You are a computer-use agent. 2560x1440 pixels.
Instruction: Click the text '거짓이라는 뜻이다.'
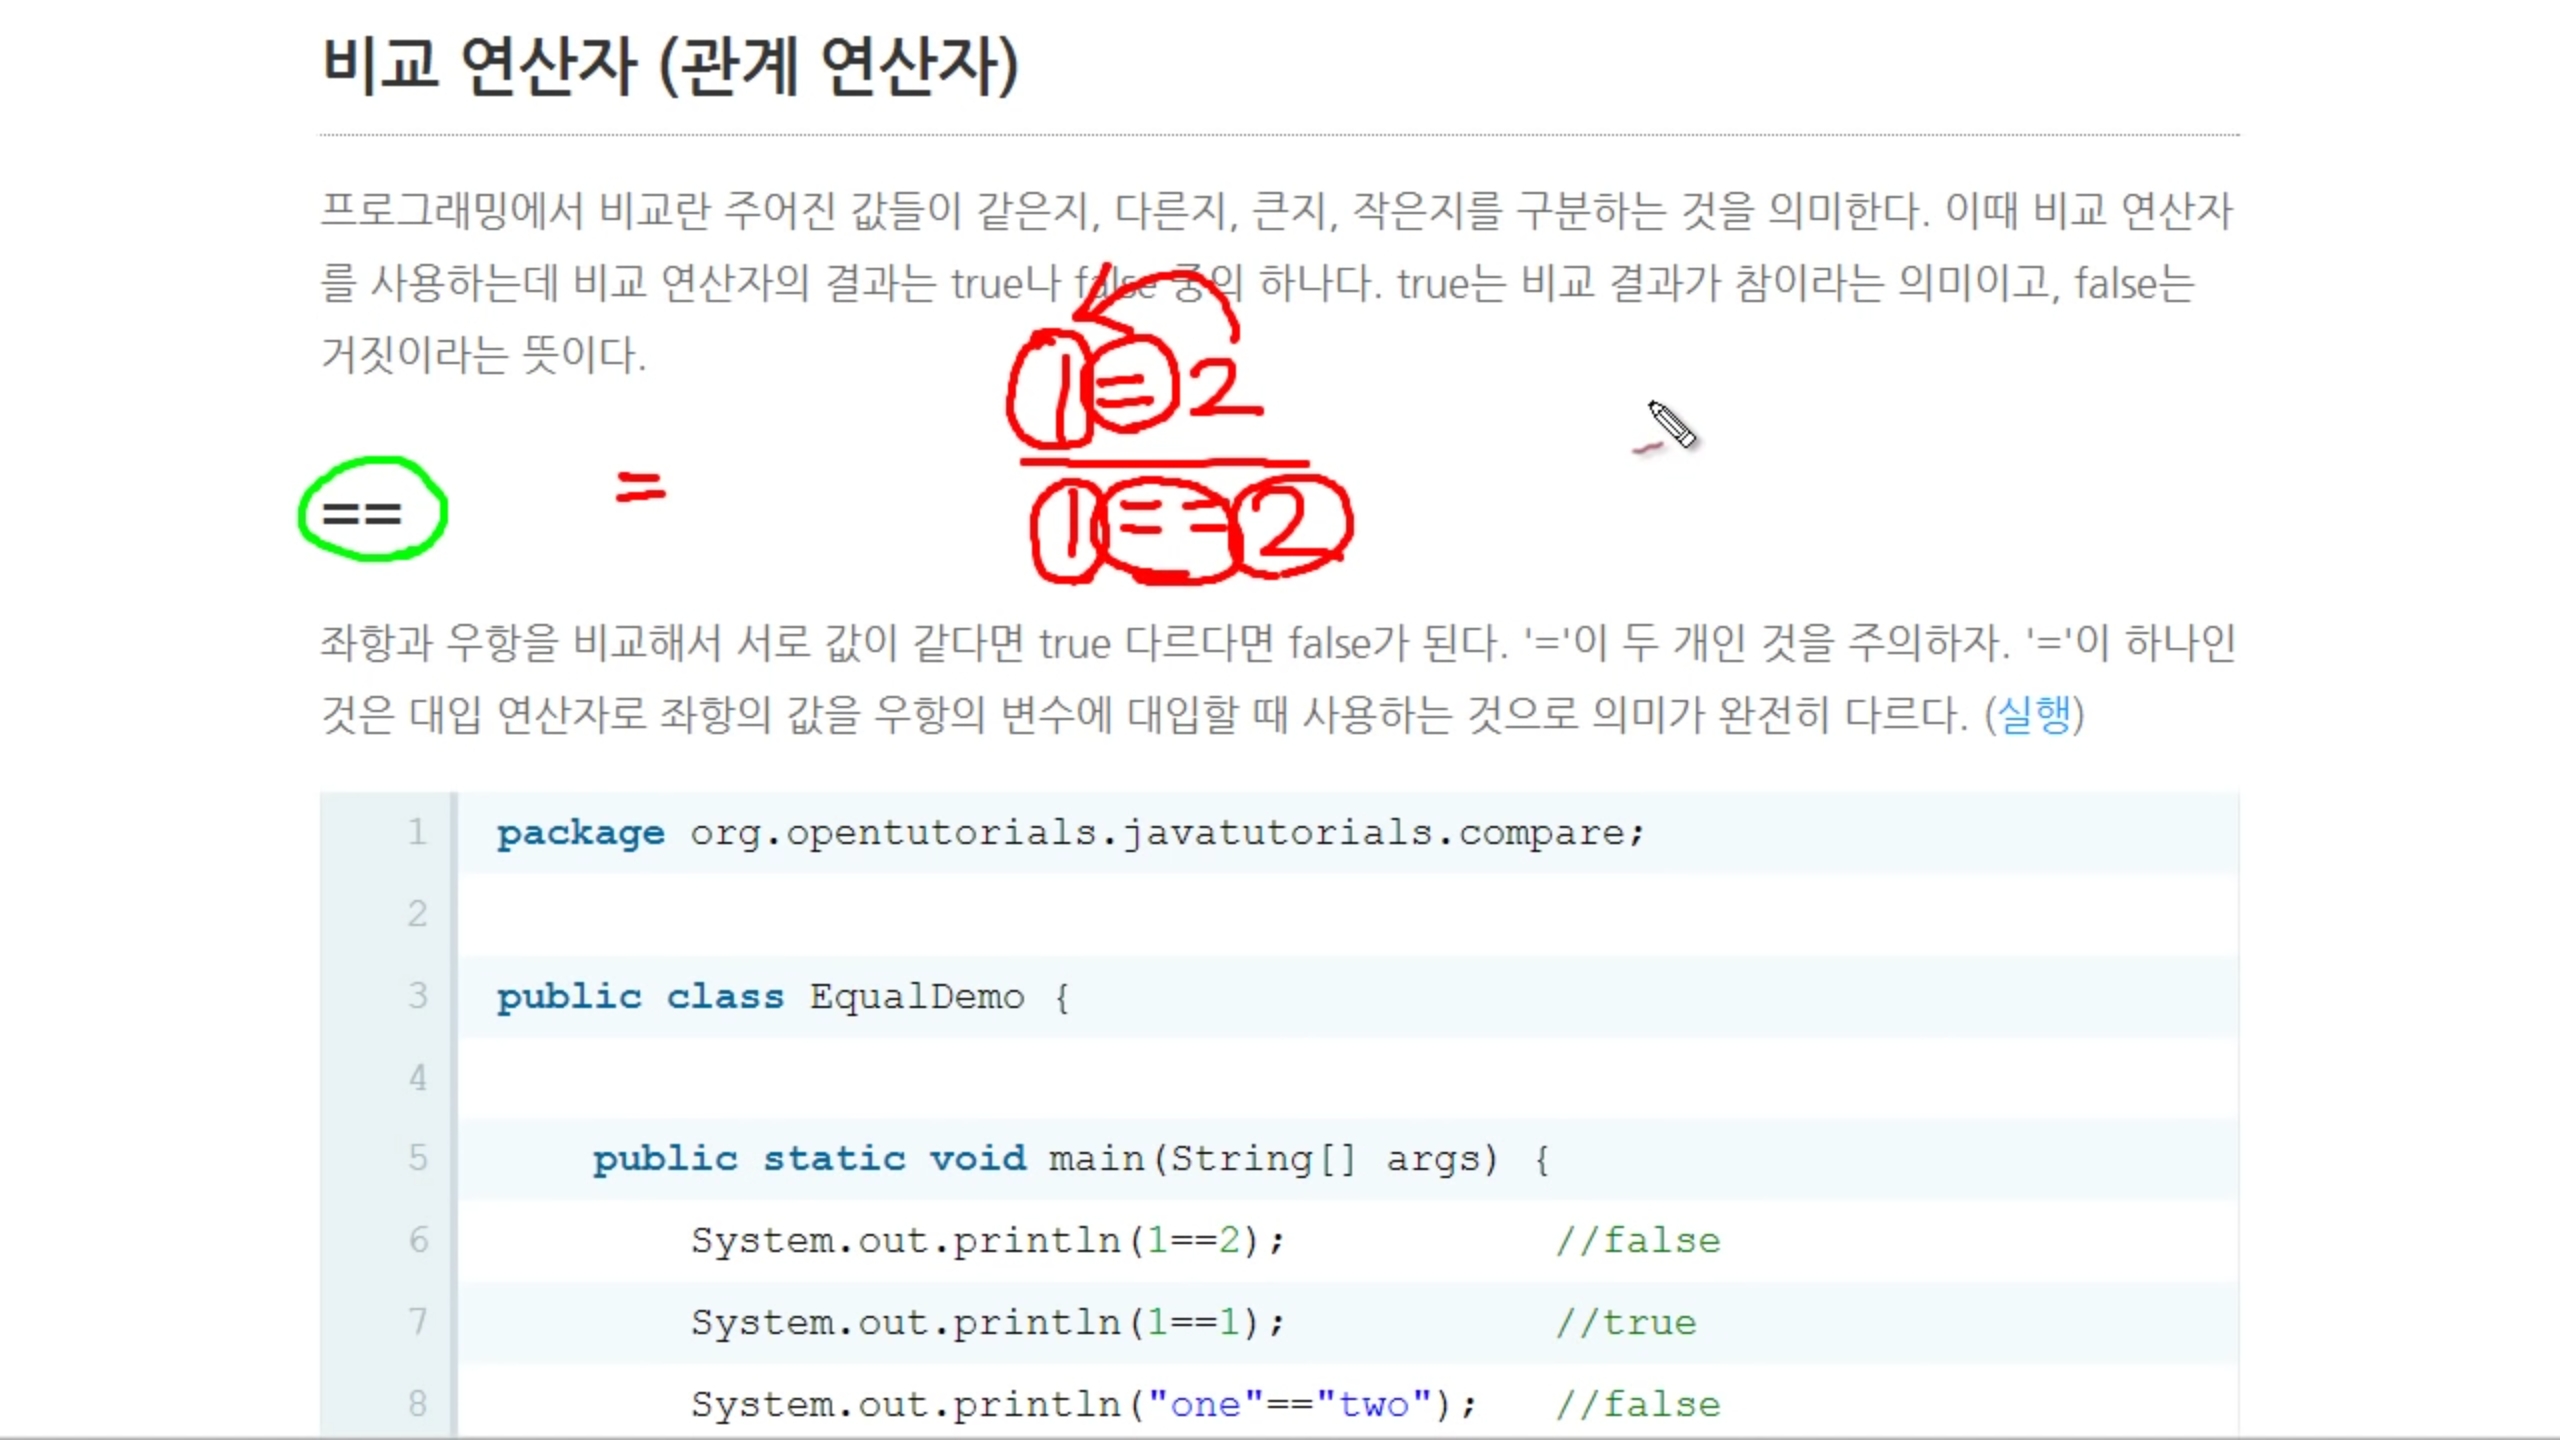484,355
